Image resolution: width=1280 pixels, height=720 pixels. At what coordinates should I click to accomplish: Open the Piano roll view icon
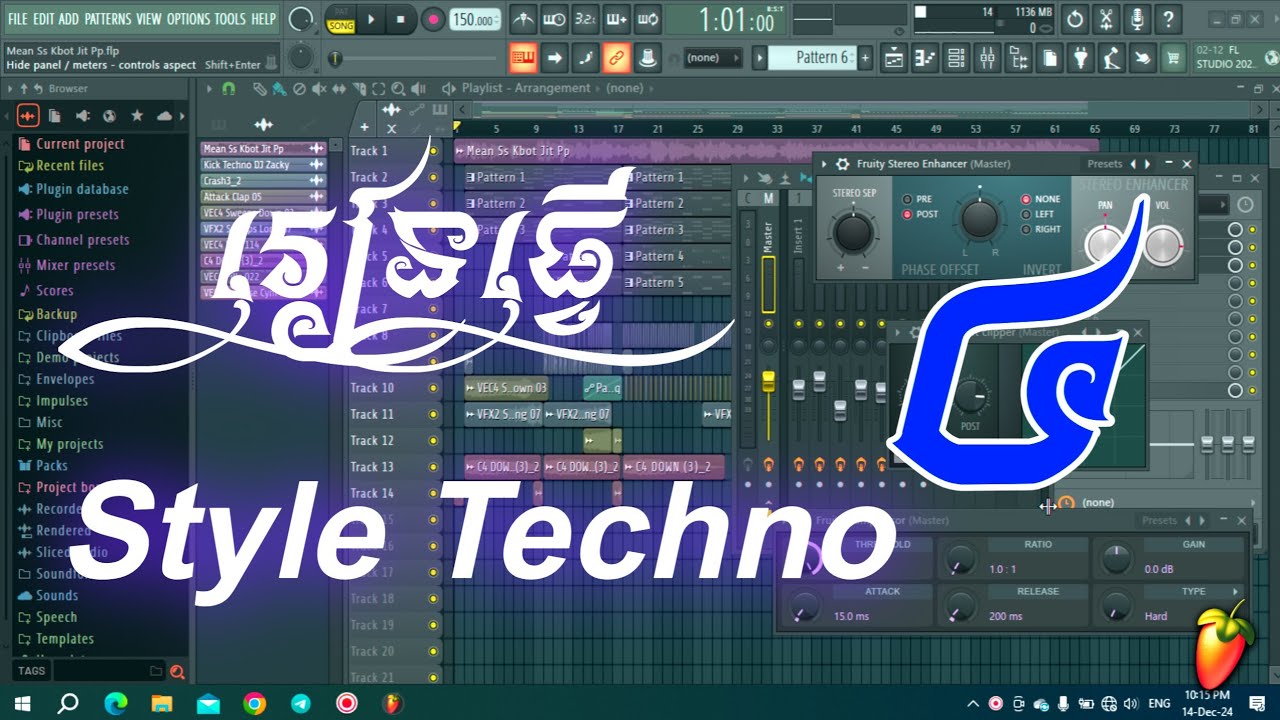coord(925,58)
